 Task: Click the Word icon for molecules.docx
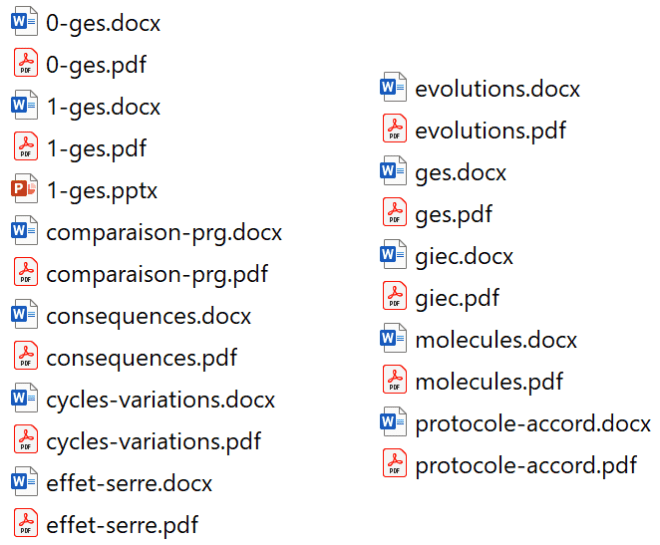pos(394,339)
